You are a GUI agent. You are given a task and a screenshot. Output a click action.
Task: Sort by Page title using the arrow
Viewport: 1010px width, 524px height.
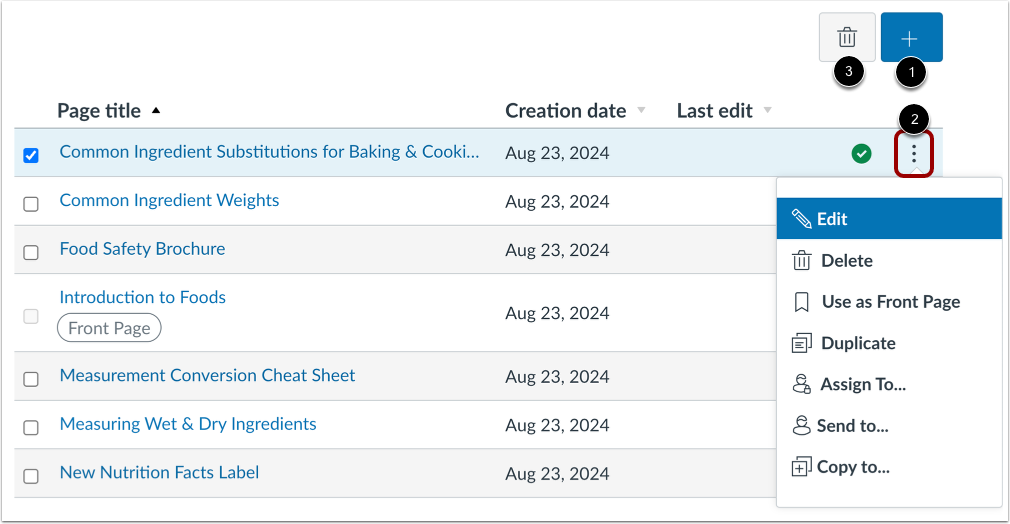click(155, 111)
